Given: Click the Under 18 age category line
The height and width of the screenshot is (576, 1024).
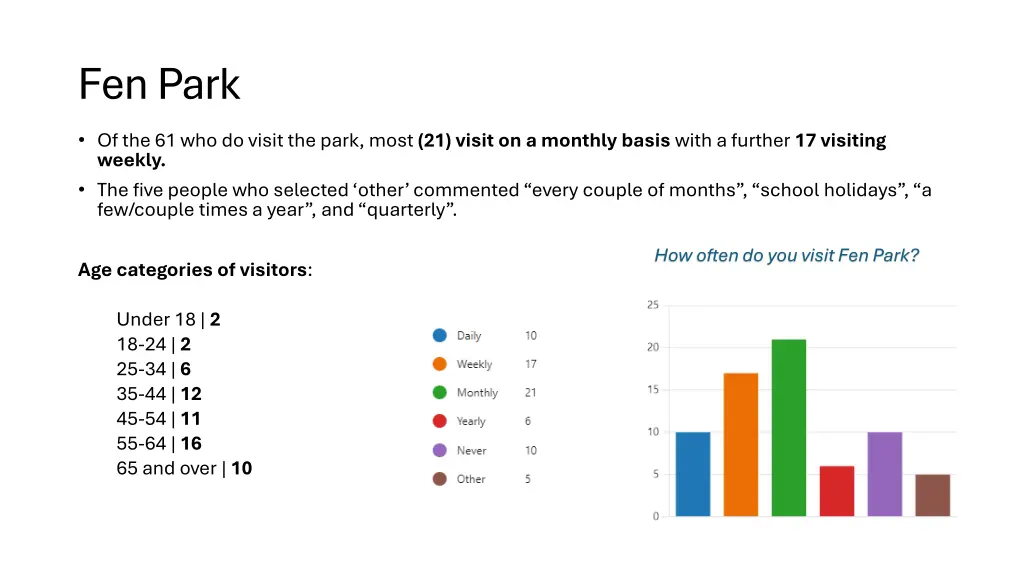Looking at the screenshot, I should [x=168, y=319].
